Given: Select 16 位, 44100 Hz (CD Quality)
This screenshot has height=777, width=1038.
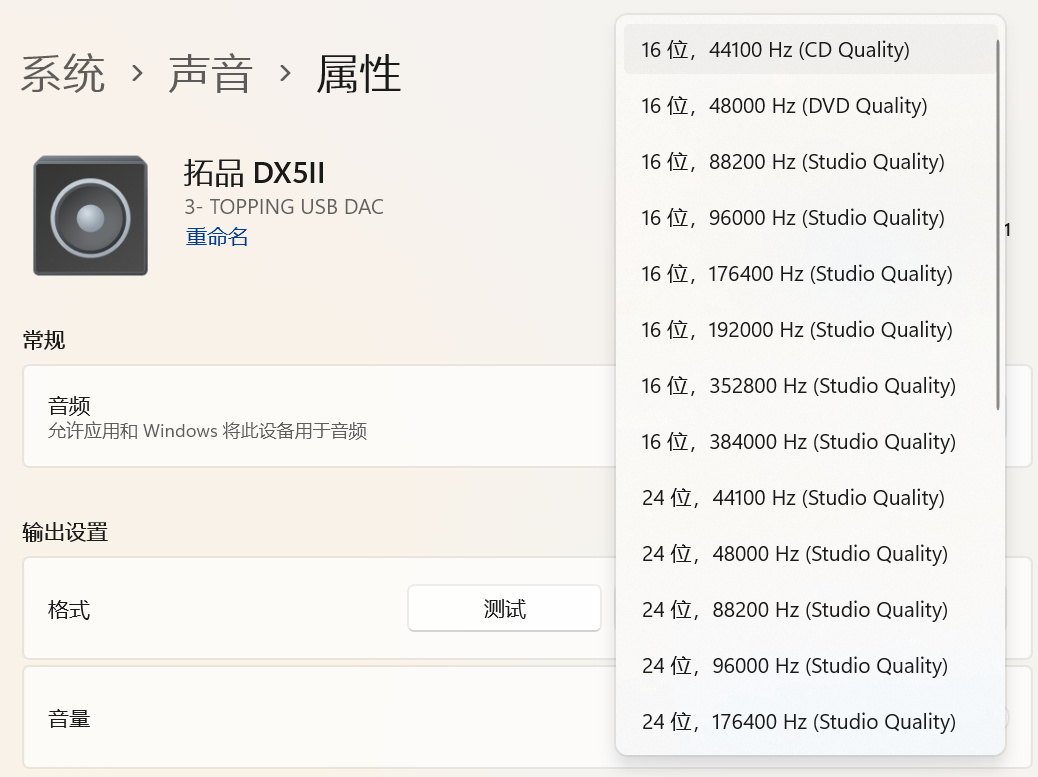Looking at the screenshot, I should coord(810,50).
